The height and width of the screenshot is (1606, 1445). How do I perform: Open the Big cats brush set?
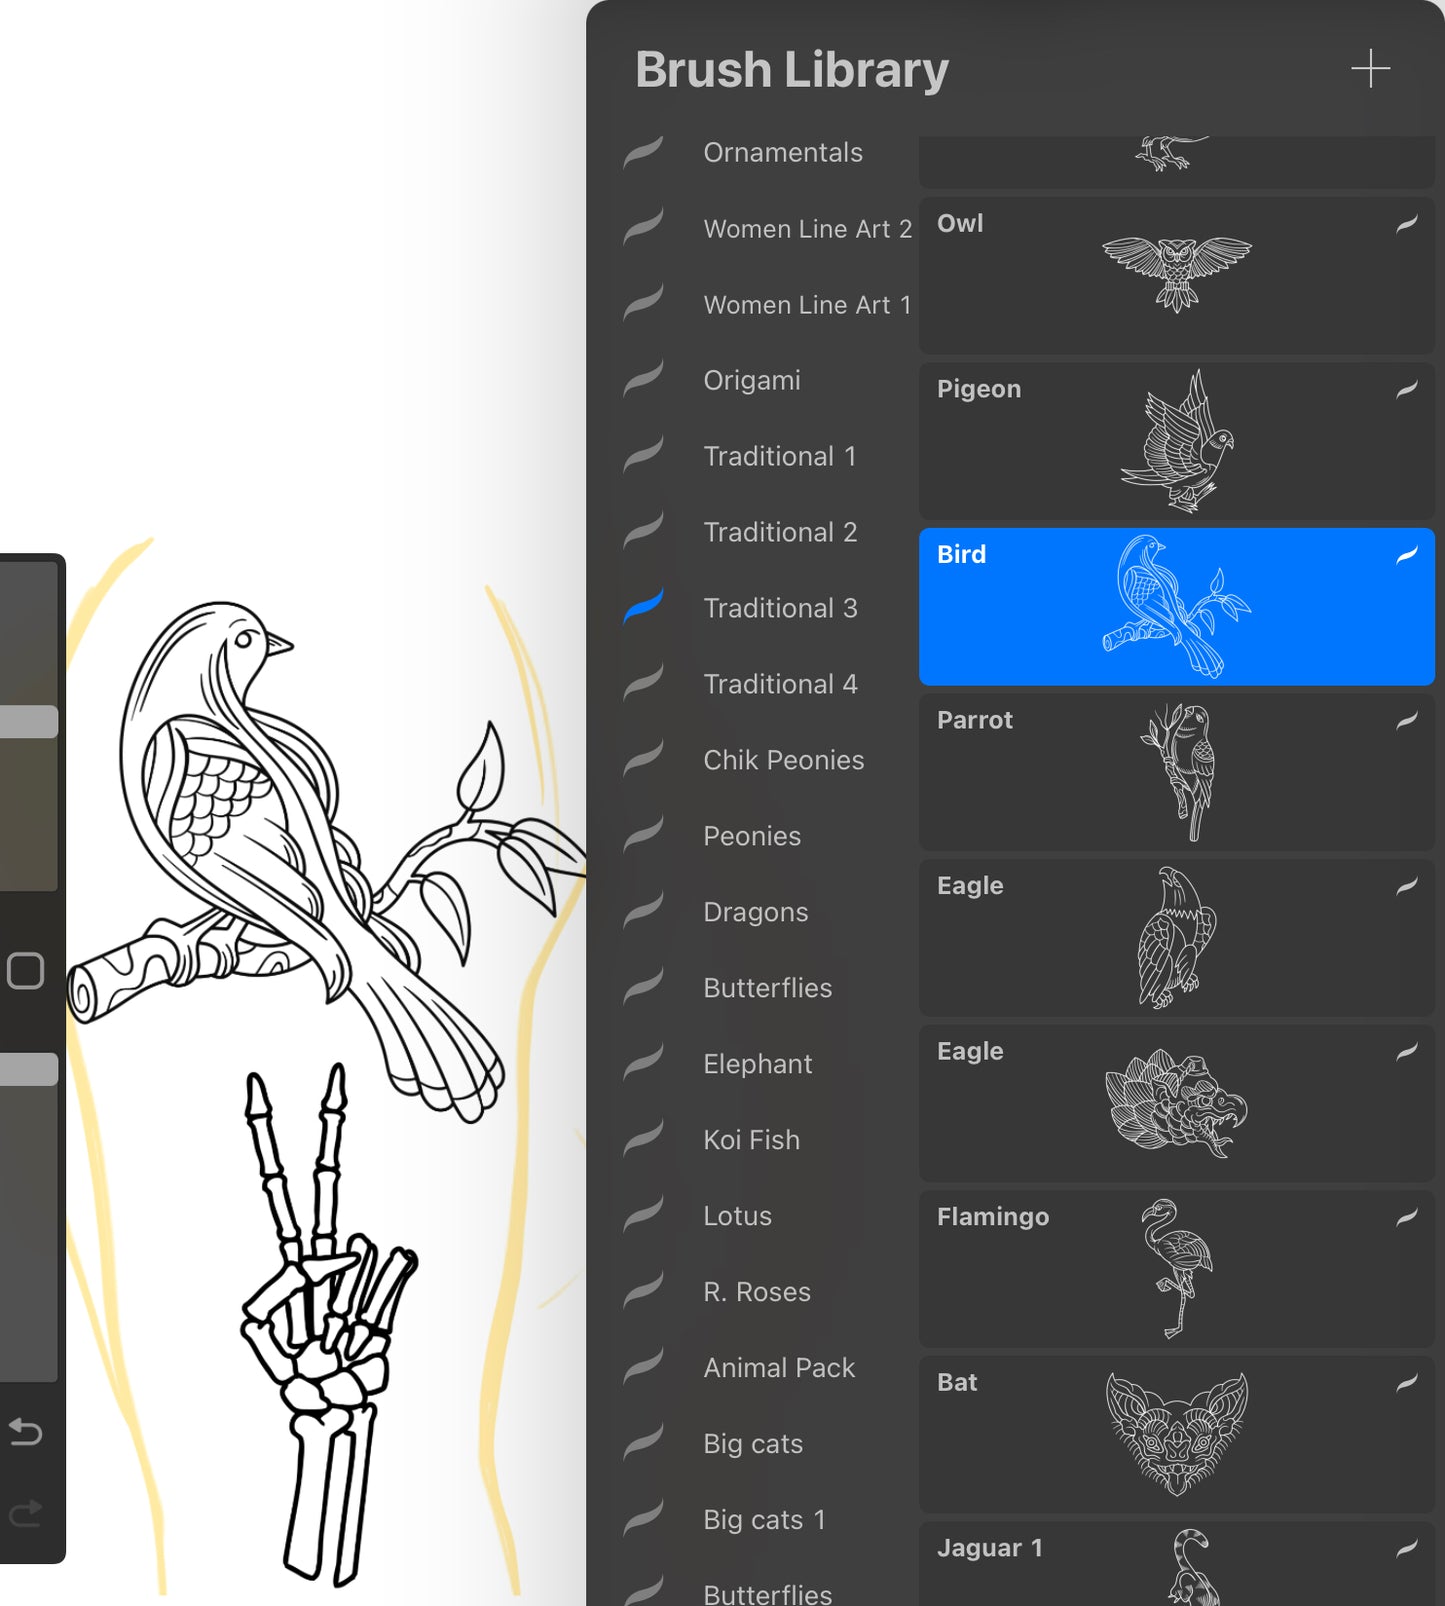(753, 1444)
